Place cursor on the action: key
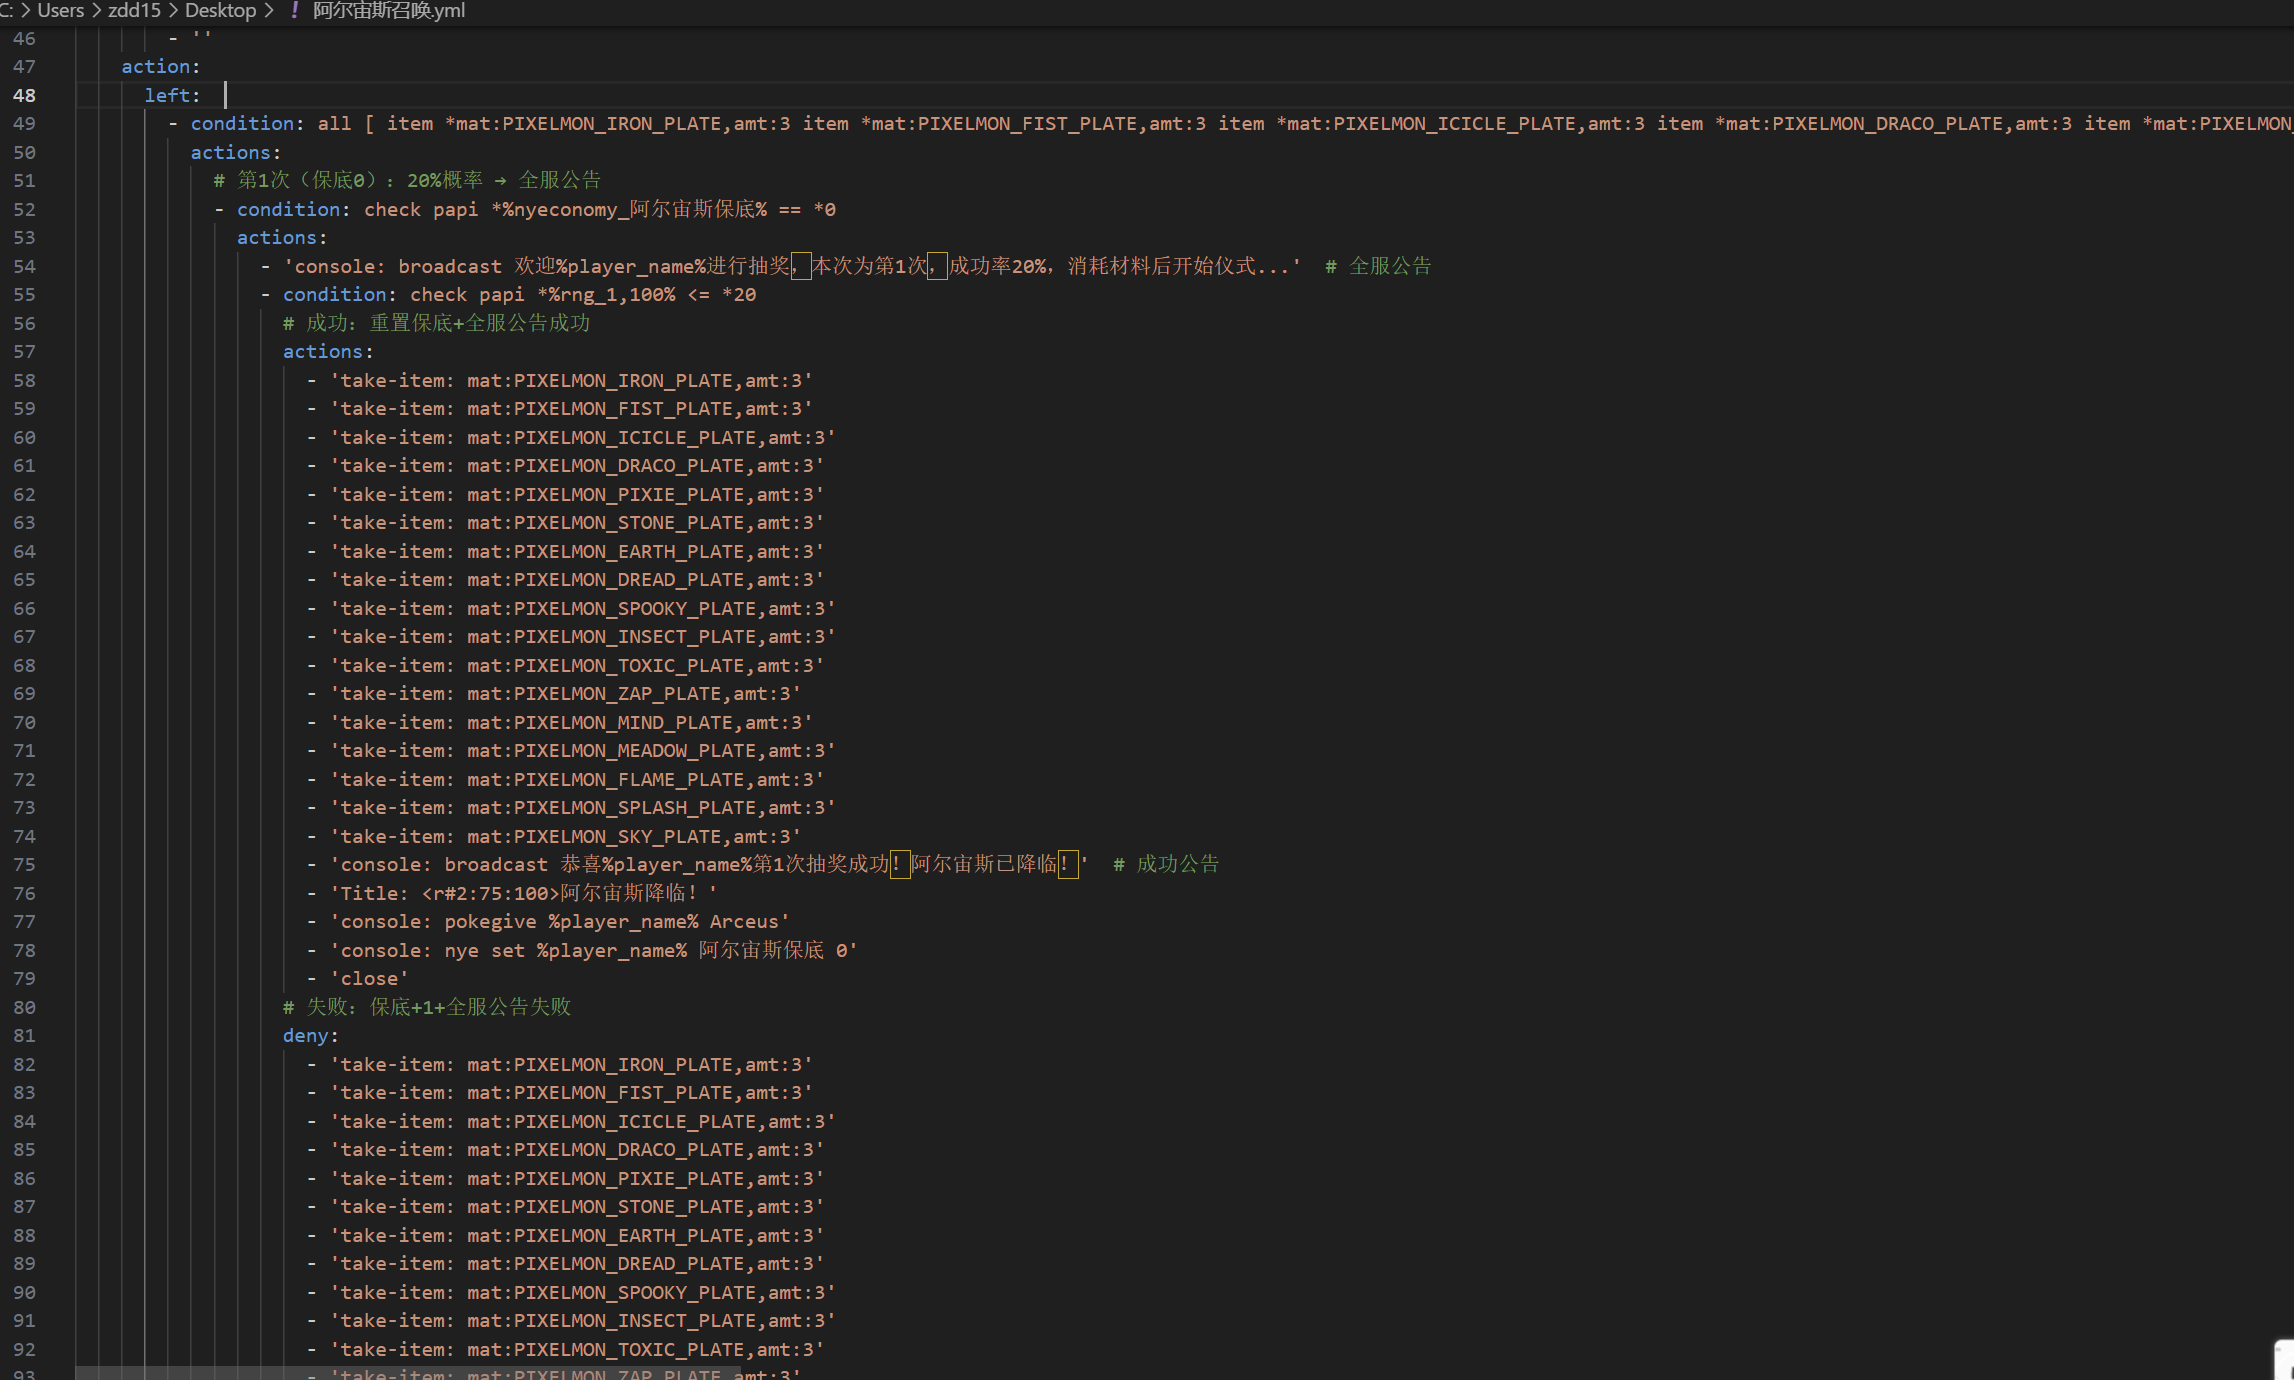This screenshot has width=2294, height=1380. [156, 66]
